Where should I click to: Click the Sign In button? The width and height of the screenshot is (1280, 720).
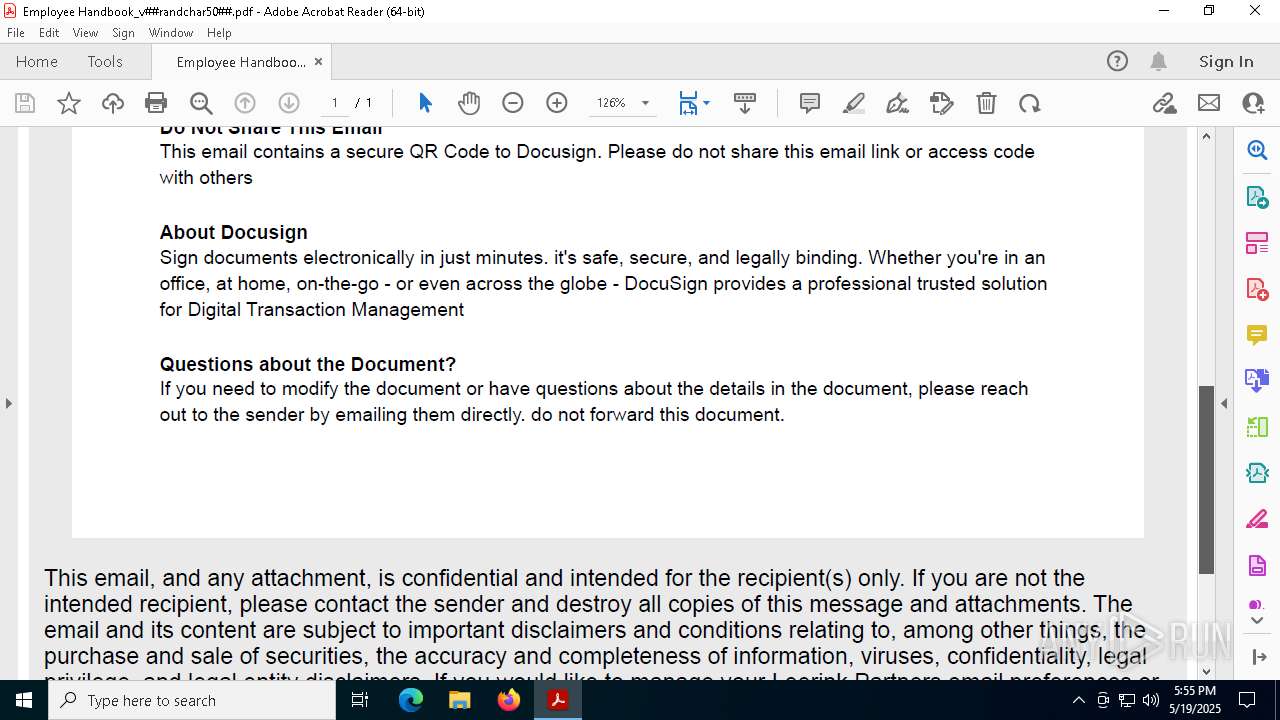[1226, 62]
